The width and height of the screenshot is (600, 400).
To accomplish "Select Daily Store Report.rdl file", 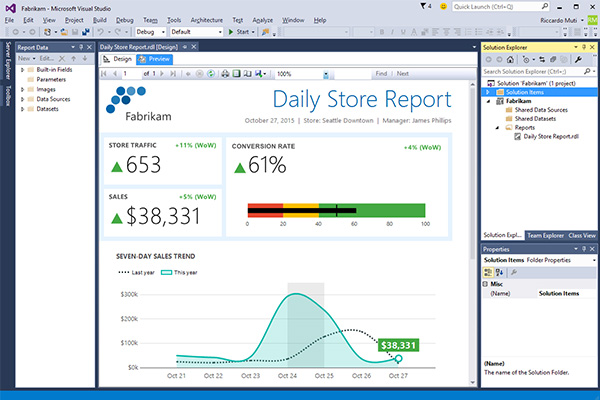I will click(x=551, y=136).
